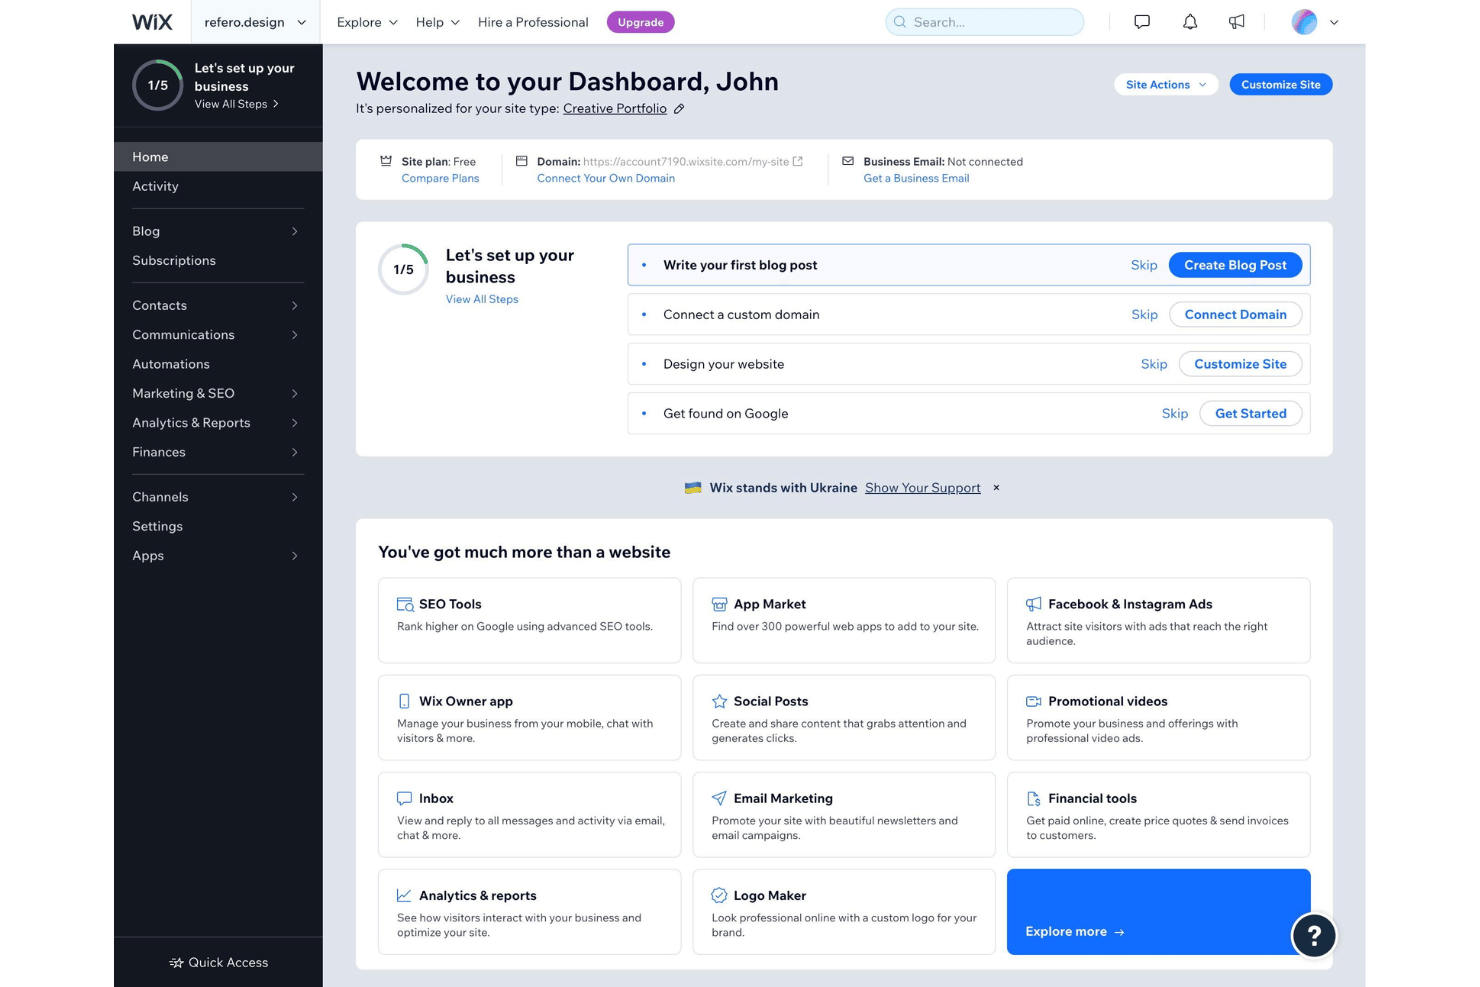The width and height of the screenshot is (1480, 987).
Task: Click the Analytics & reports chart icon
Action: tap(404, 895)
